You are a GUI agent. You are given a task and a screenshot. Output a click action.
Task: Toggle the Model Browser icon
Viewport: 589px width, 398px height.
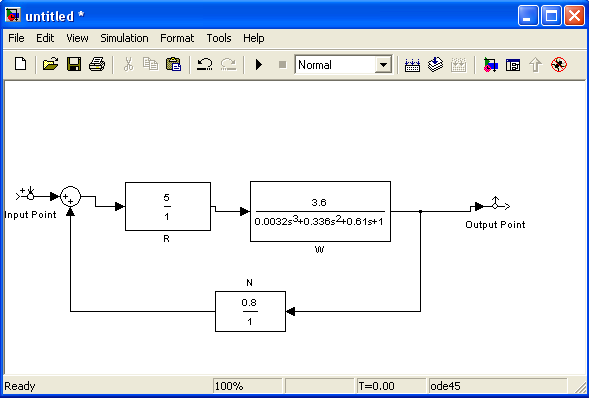pos(513,65)
